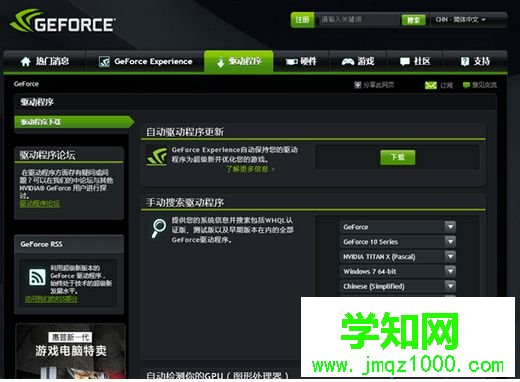
Task: Click the GeForce Experience tab icon
Action: [x=104, y=62]
